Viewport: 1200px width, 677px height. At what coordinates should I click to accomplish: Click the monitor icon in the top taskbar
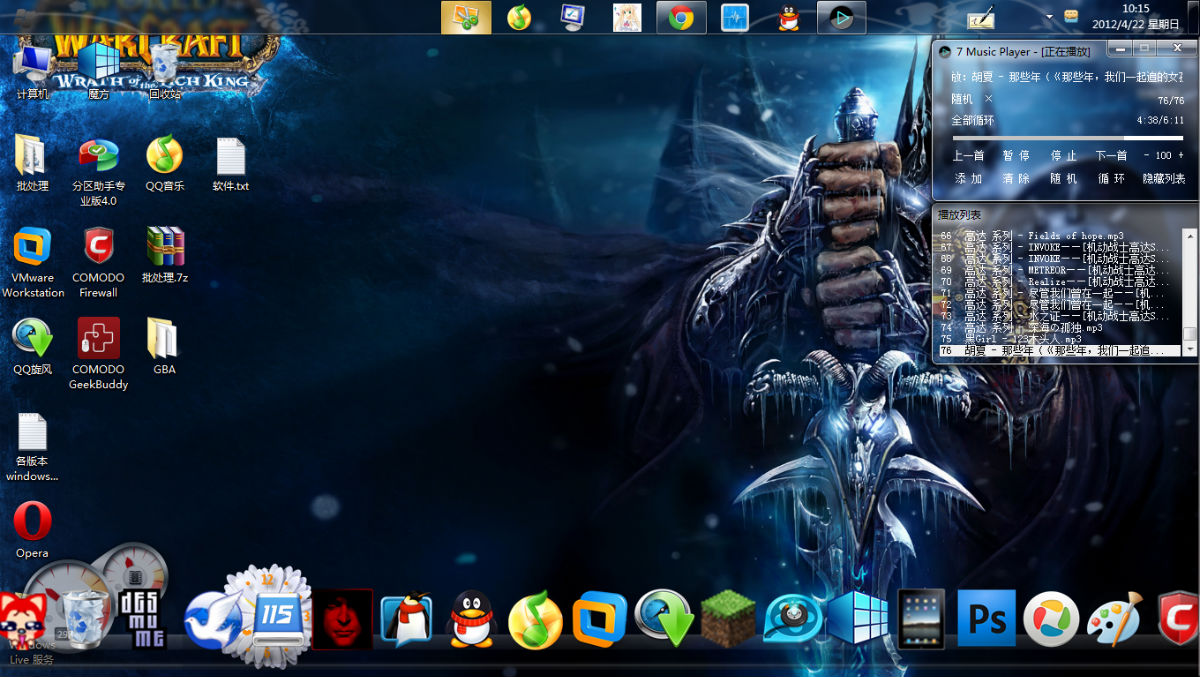[573, 17]
